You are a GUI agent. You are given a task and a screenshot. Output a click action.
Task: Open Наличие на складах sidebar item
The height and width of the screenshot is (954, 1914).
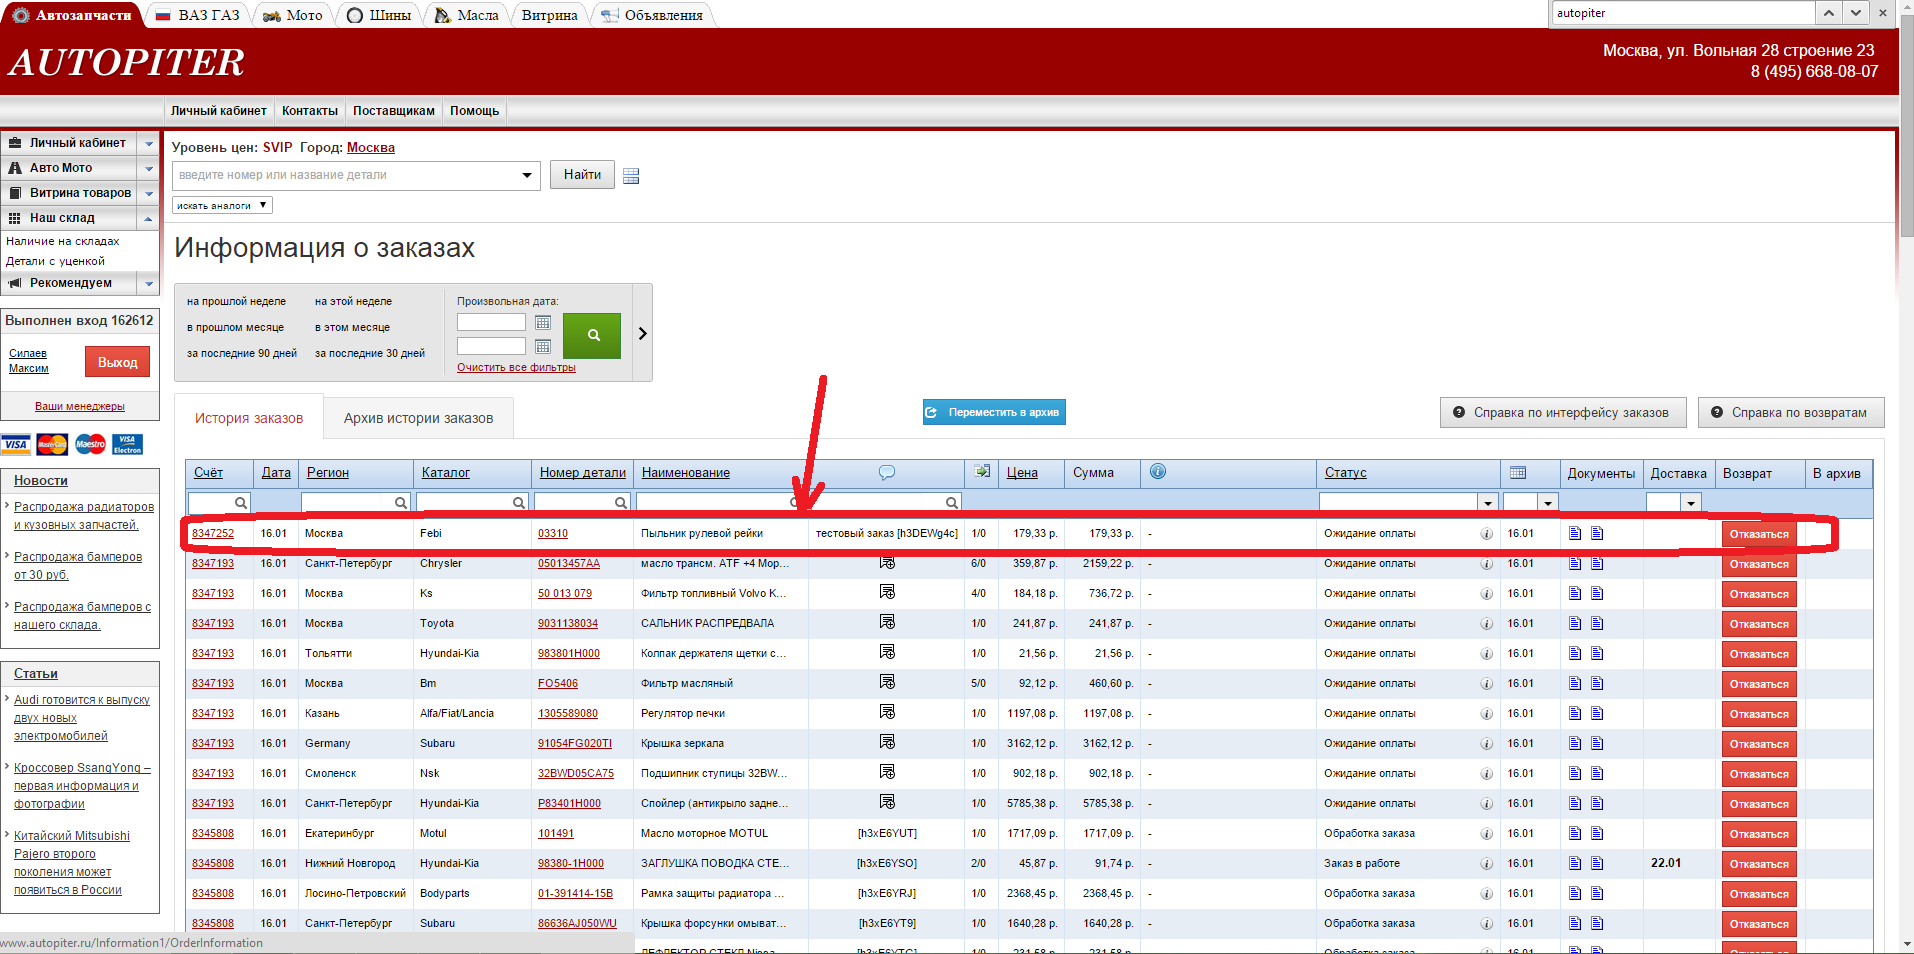[63, 241]
